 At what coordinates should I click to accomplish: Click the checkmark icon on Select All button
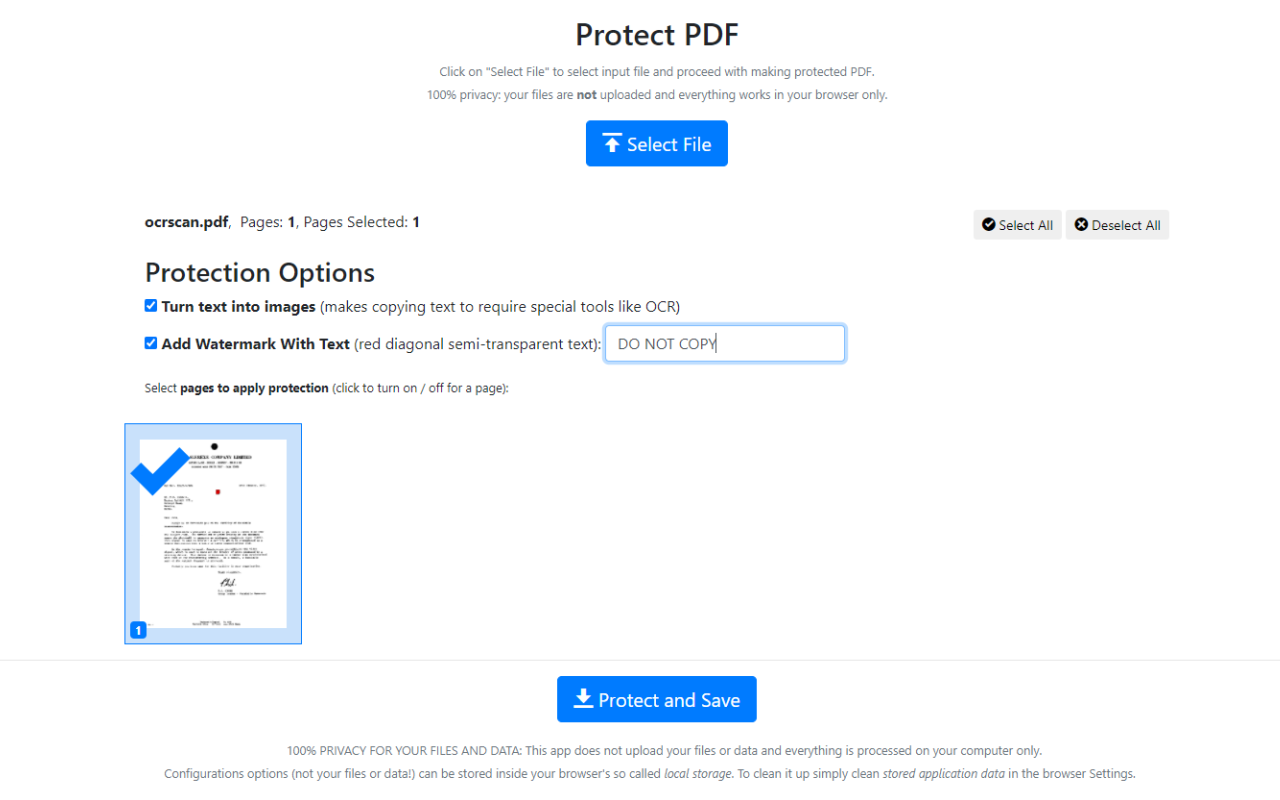pos(991,224)
